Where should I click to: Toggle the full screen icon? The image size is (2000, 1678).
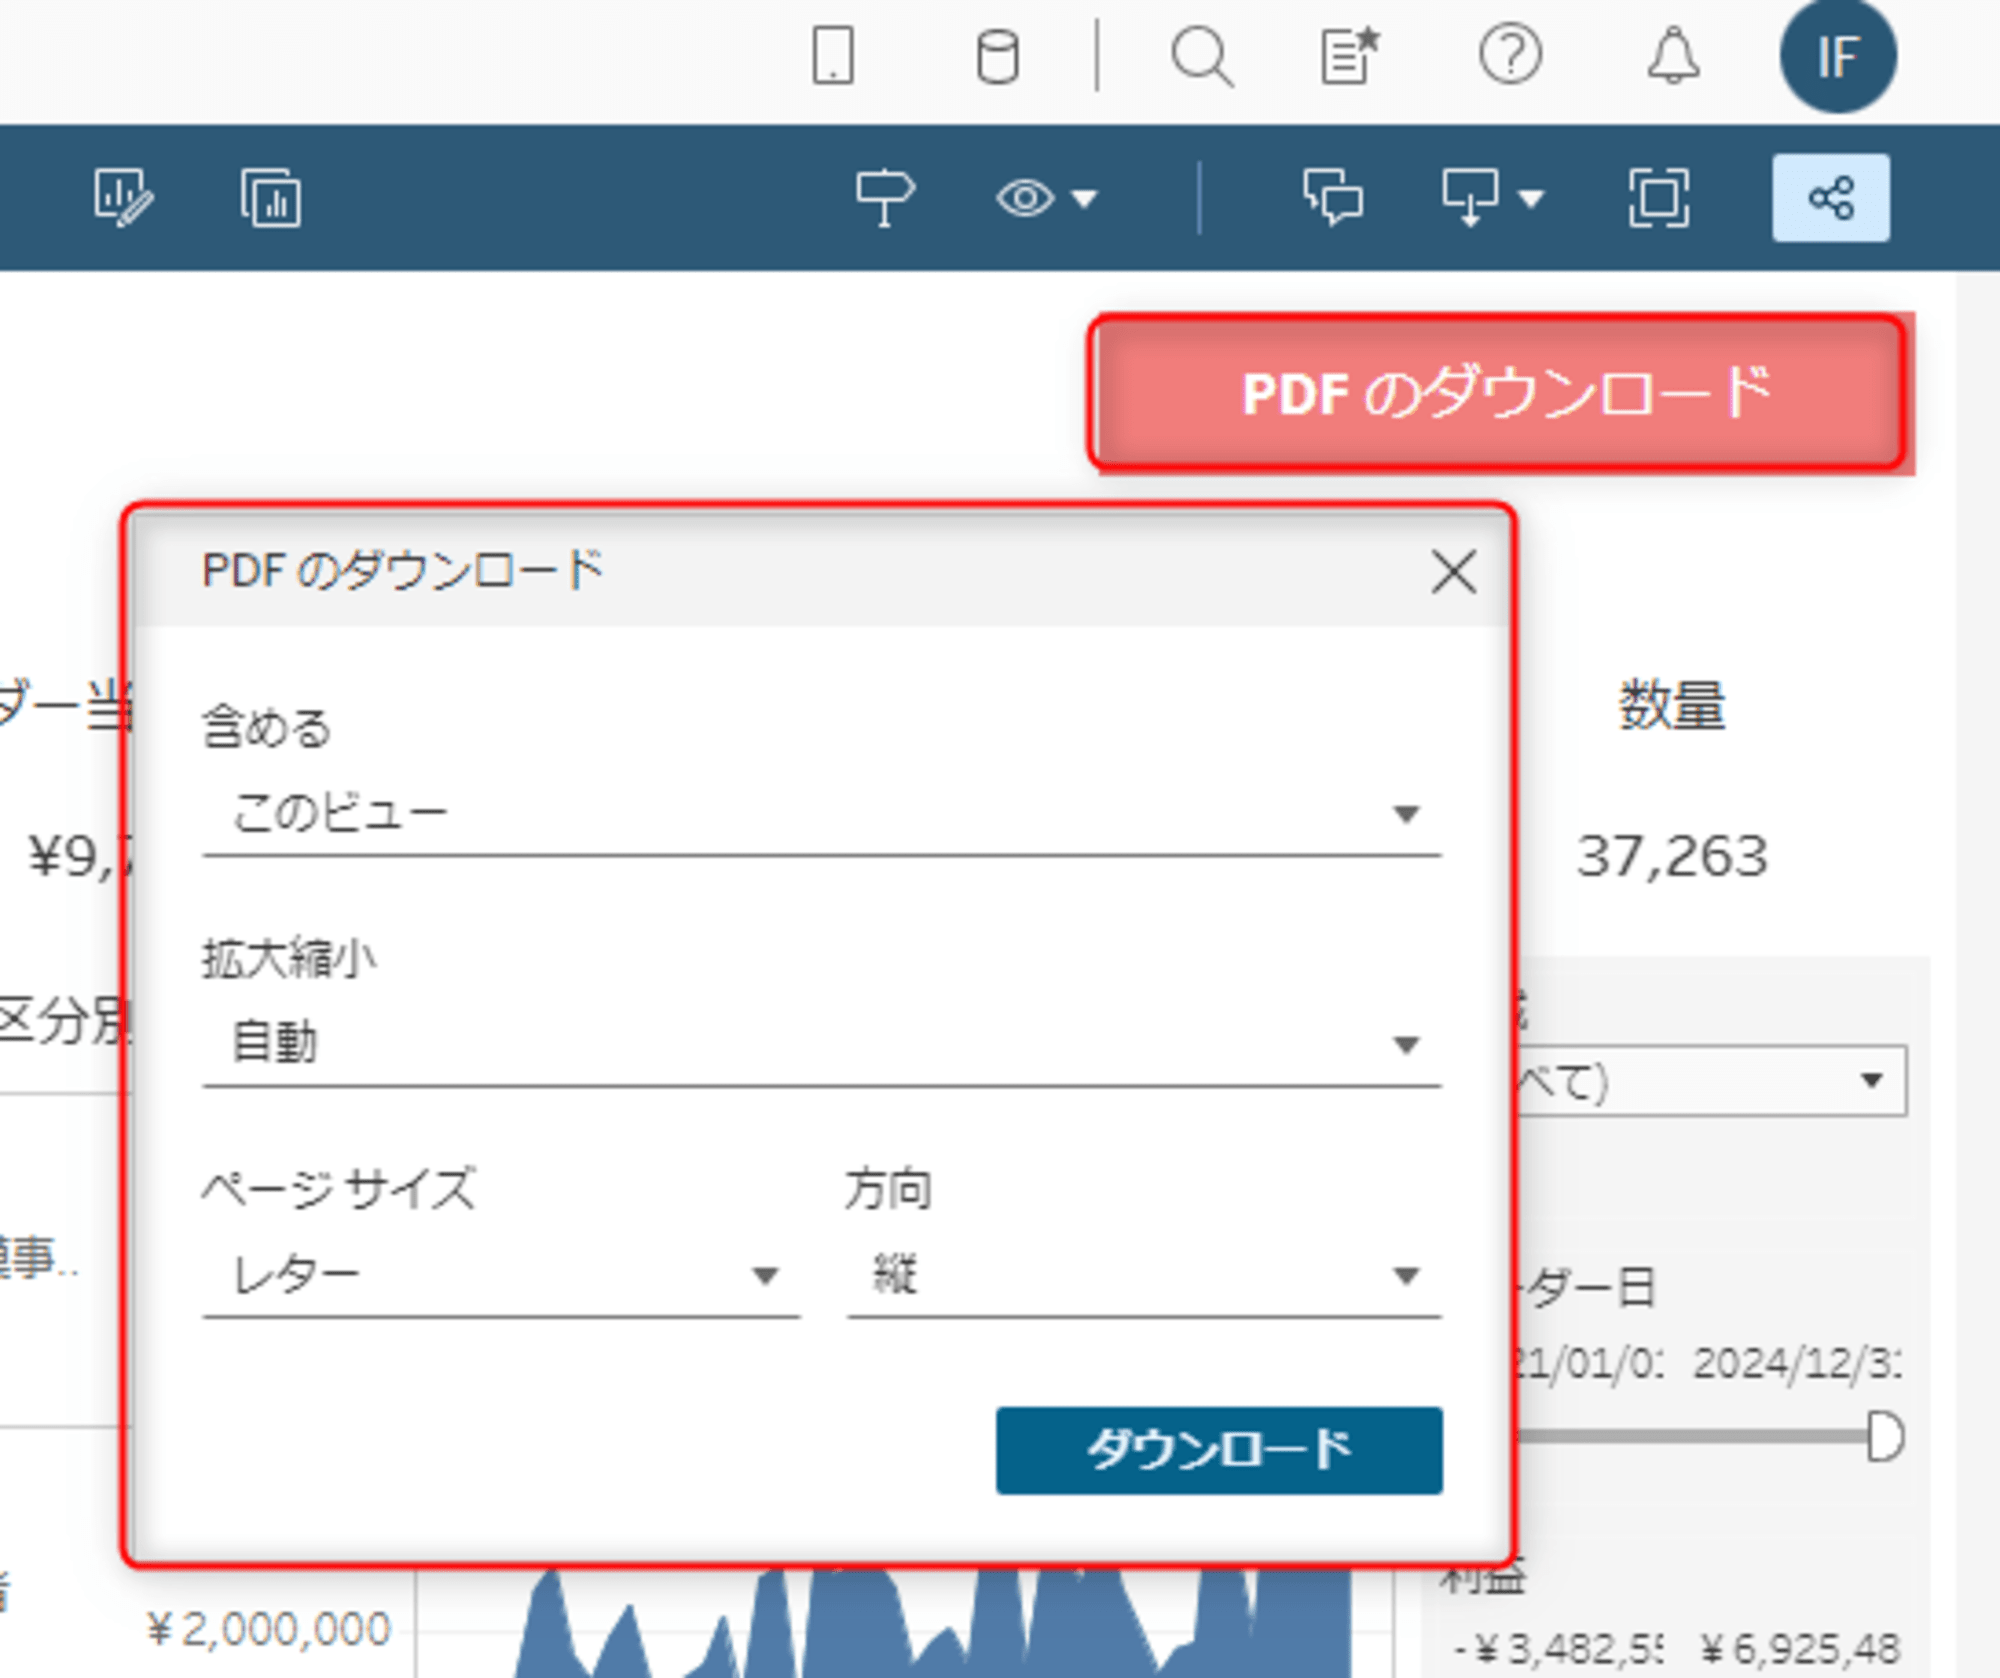[1659, 197]
